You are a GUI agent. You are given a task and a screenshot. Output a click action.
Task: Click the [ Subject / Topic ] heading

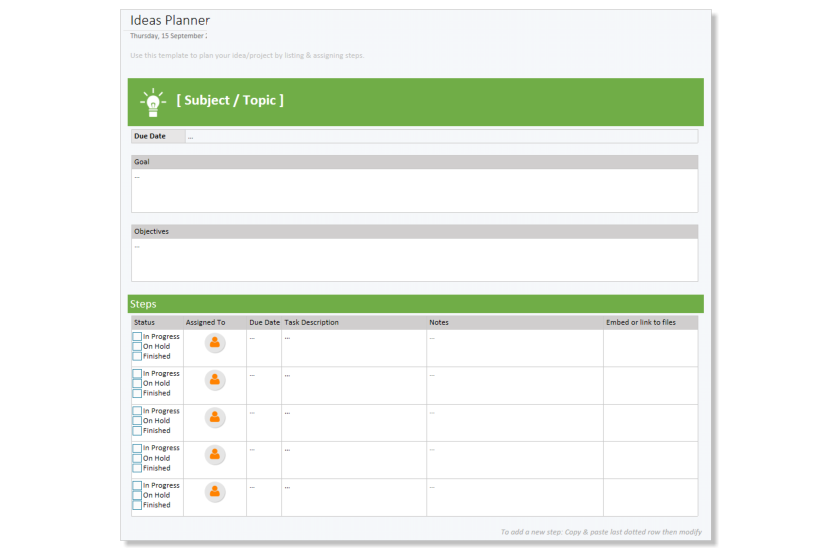[230, 100]
